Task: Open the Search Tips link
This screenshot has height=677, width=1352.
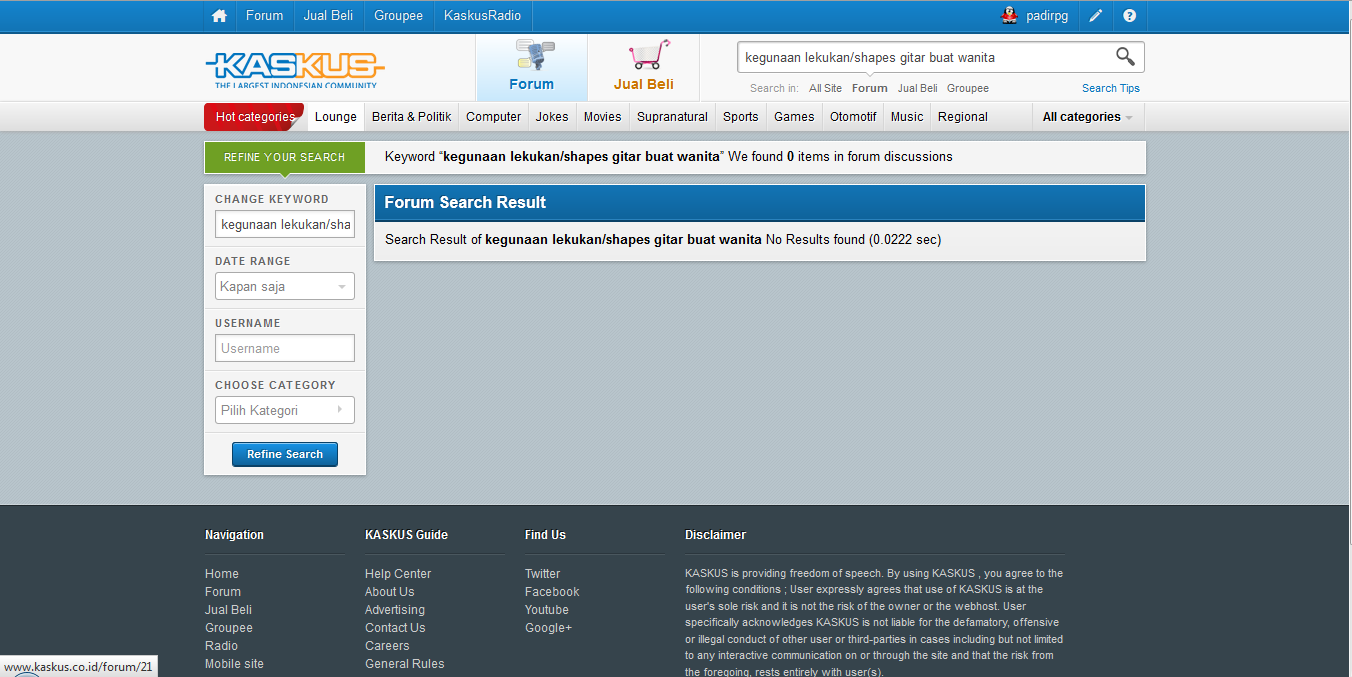Action: coord(1111,88)
